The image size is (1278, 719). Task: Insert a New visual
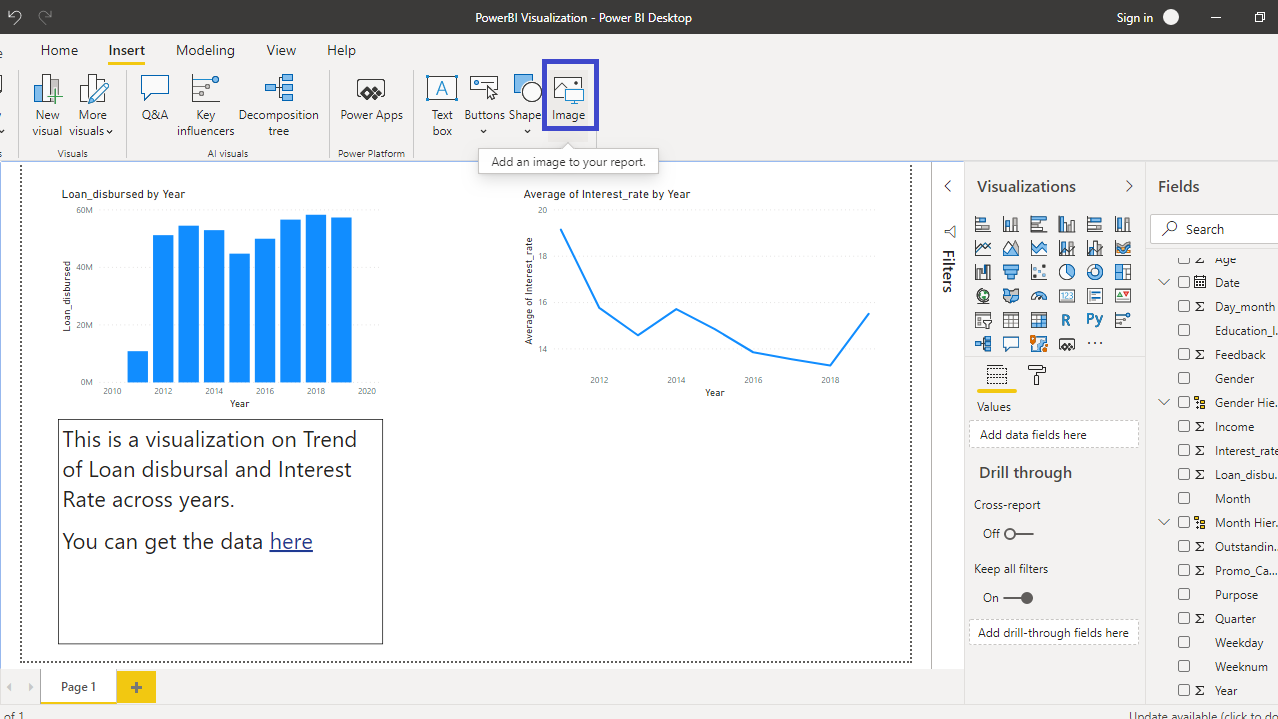point(47,105)
